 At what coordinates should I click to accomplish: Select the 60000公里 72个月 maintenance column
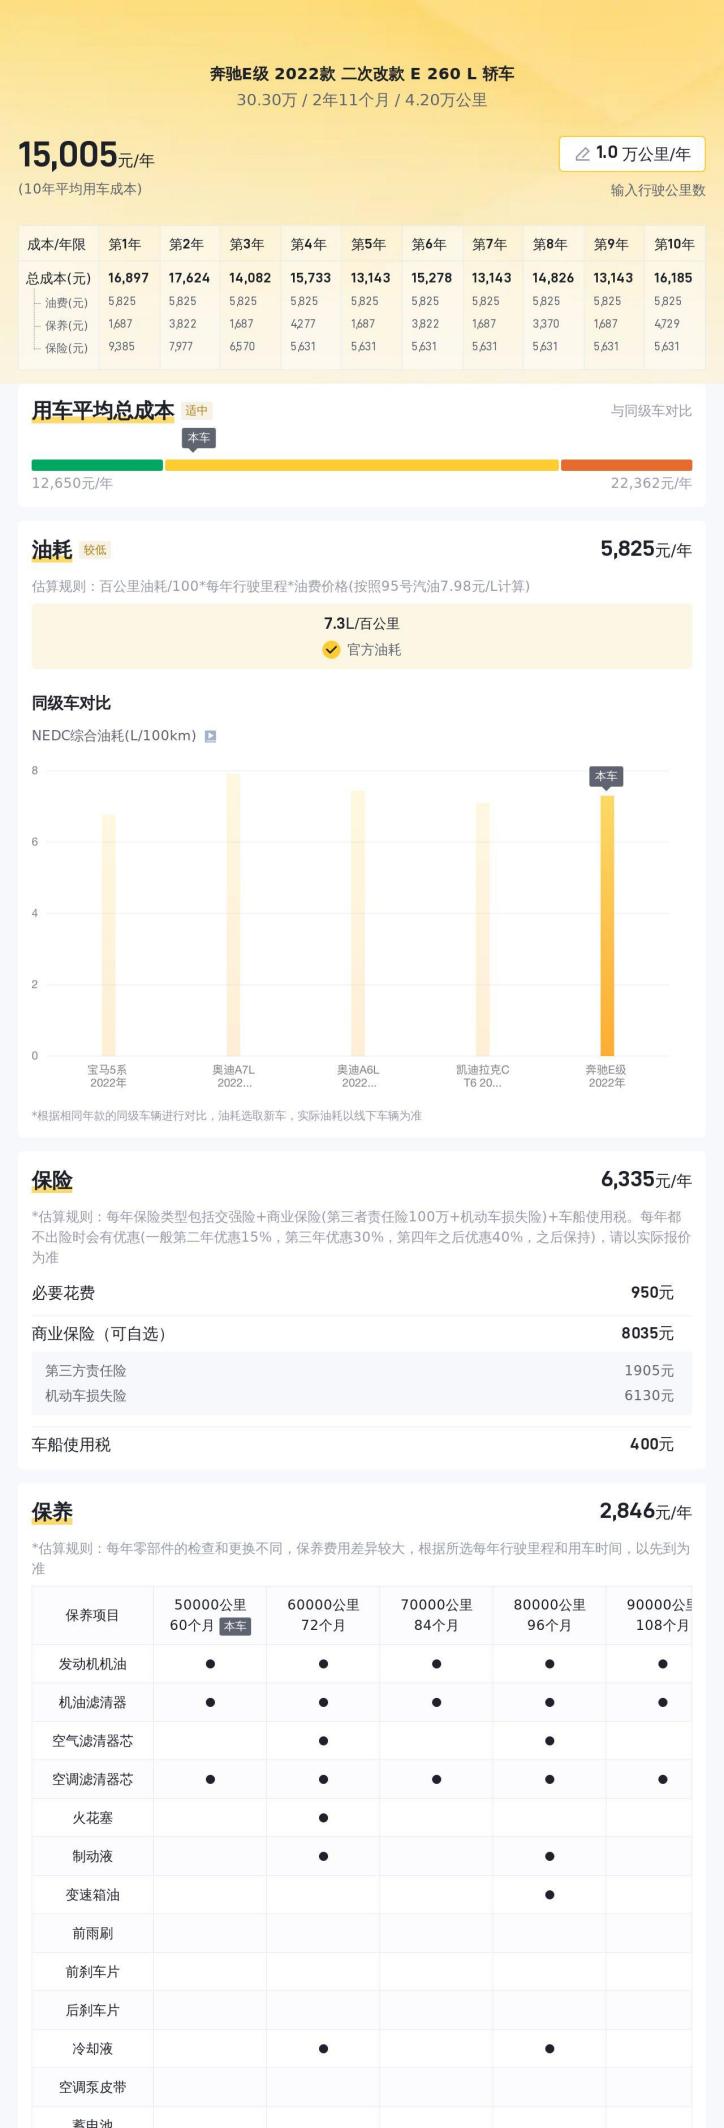click(x=323, y=1615)
